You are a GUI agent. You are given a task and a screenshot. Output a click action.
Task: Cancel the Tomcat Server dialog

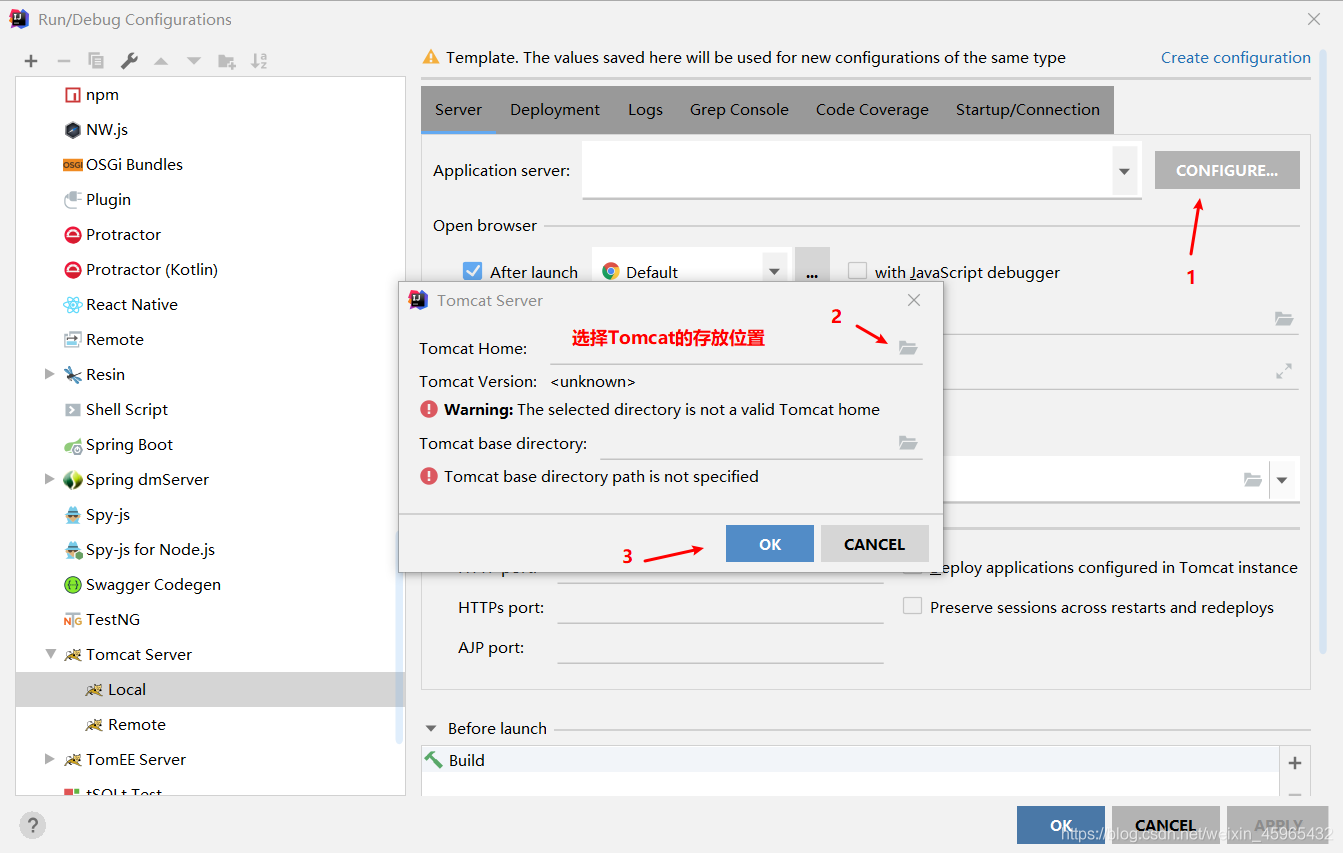874,544
